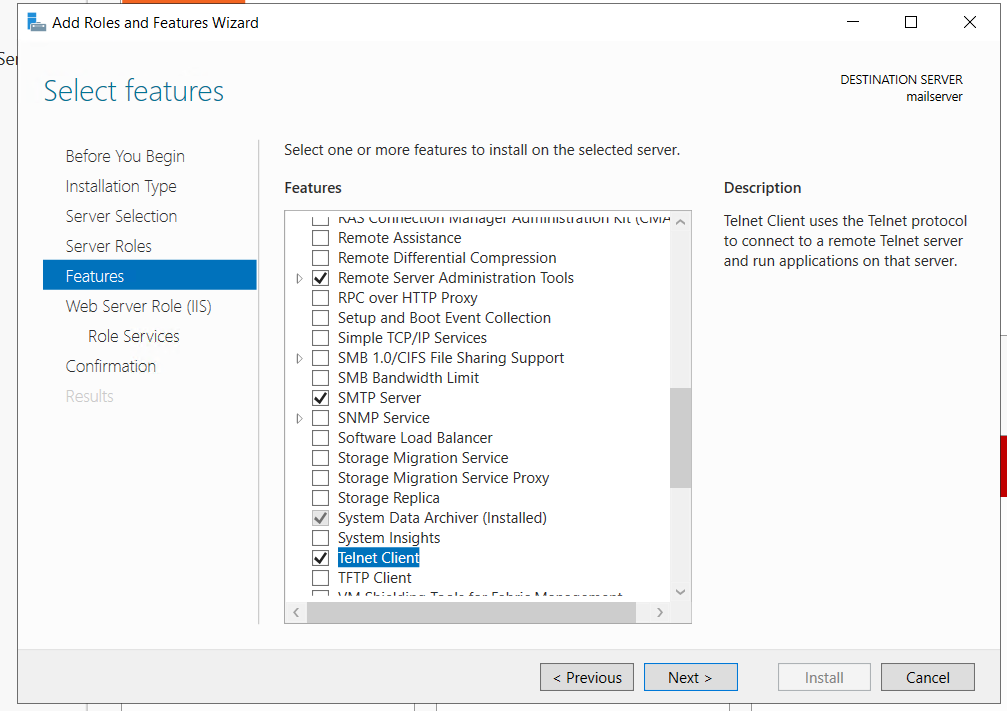Close the wizard with the X icon
The width and height of the screenshot is (1007, 711).
coord(970,22)
